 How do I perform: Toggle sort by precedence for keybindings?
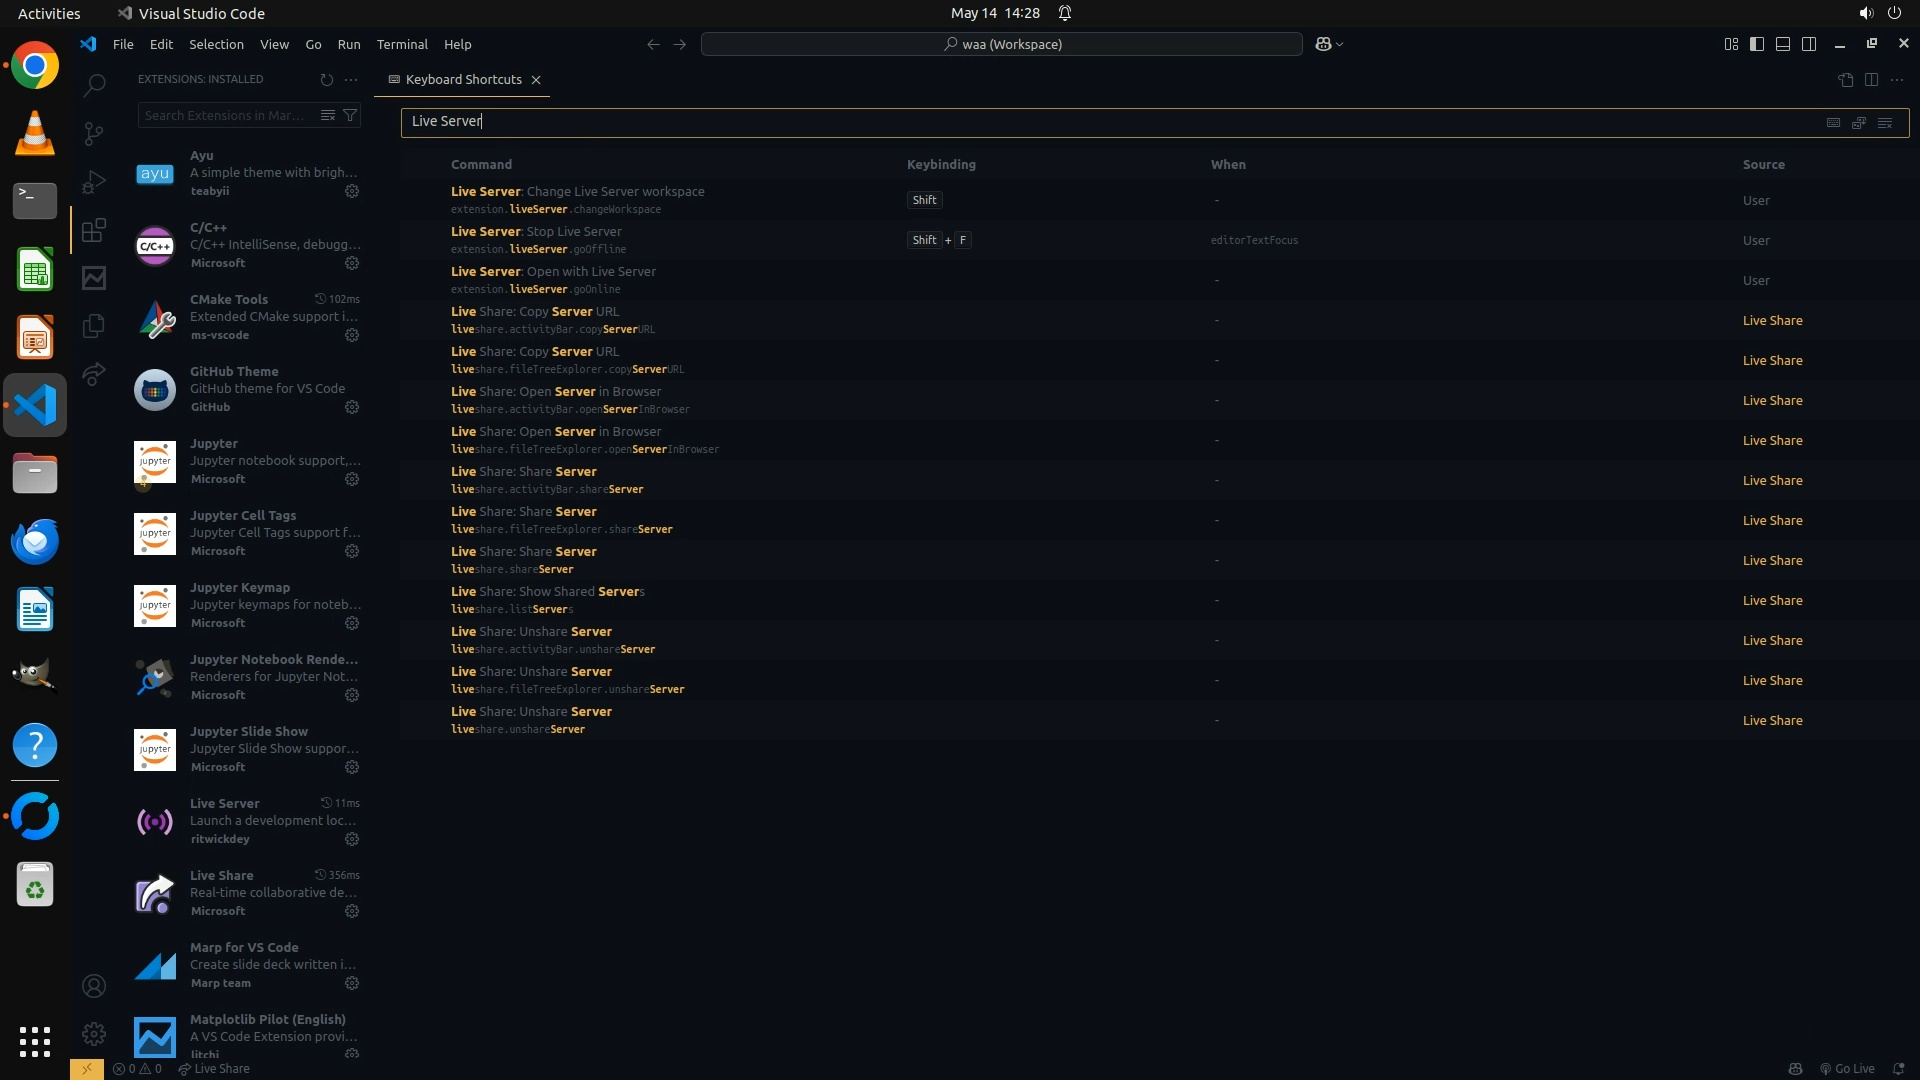(x=1859, y=123)
